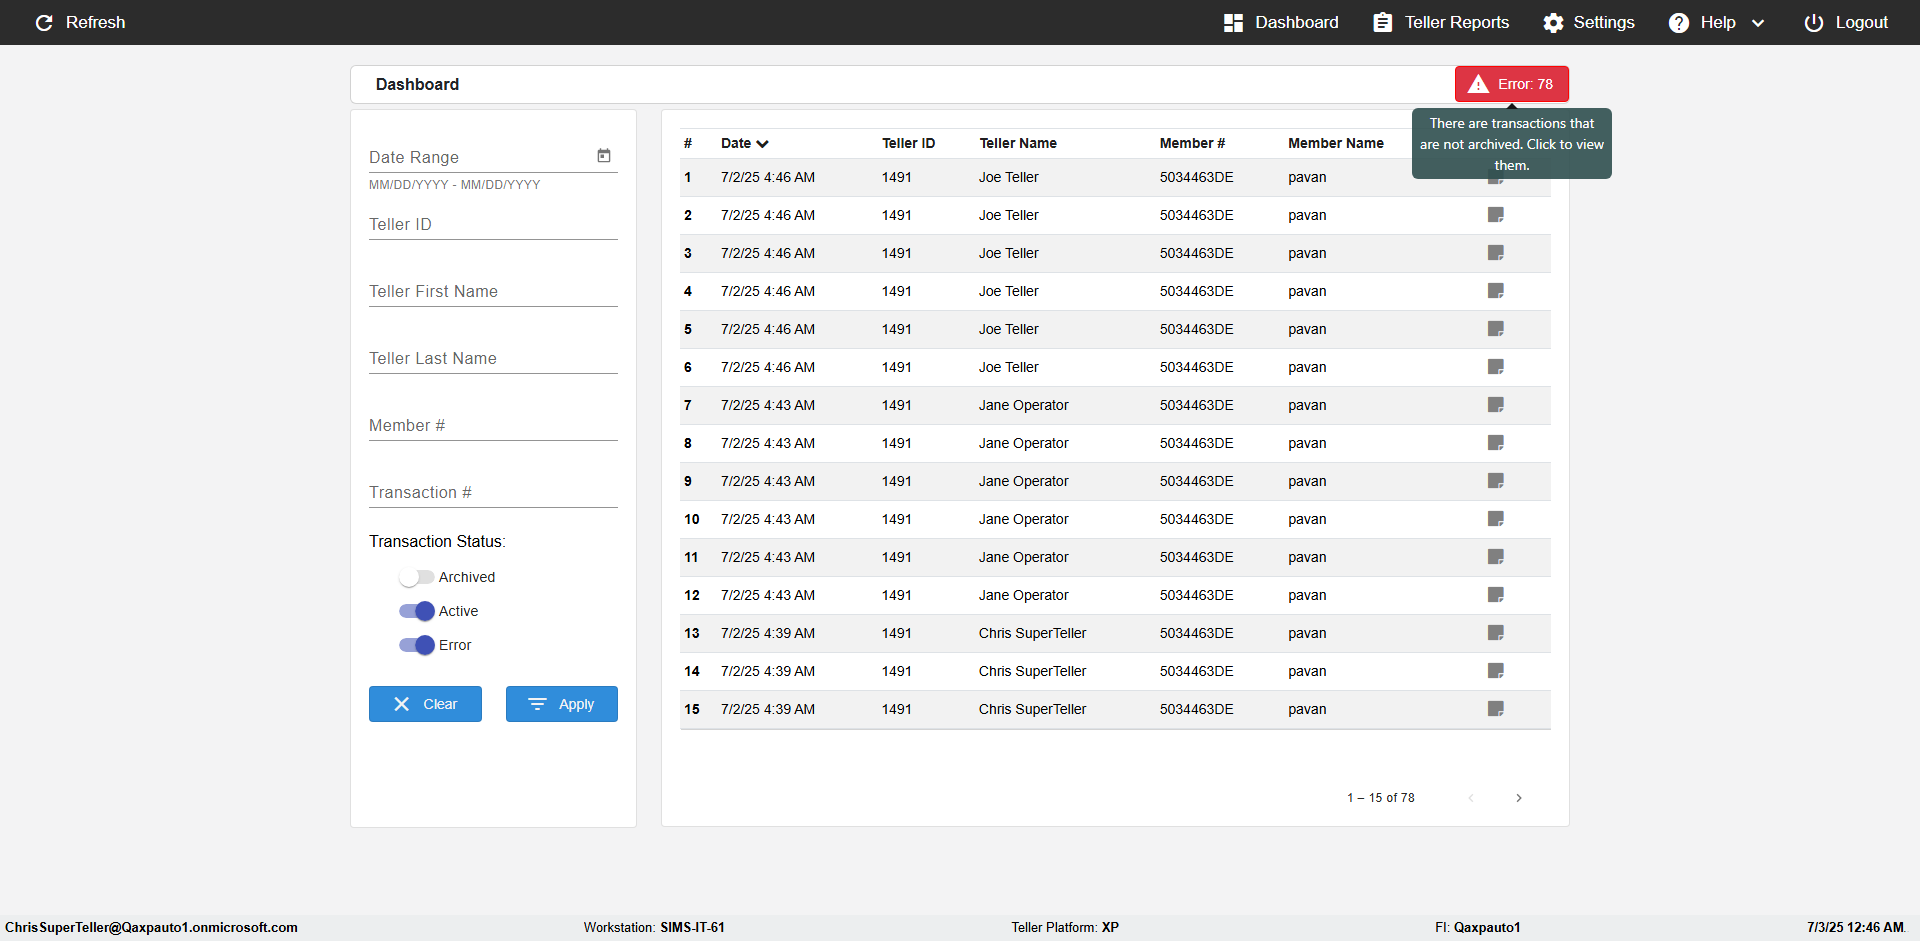Screen dimensions: 1920x941
Task: Click the Dashboard page title
Action: tap(417, 84)
